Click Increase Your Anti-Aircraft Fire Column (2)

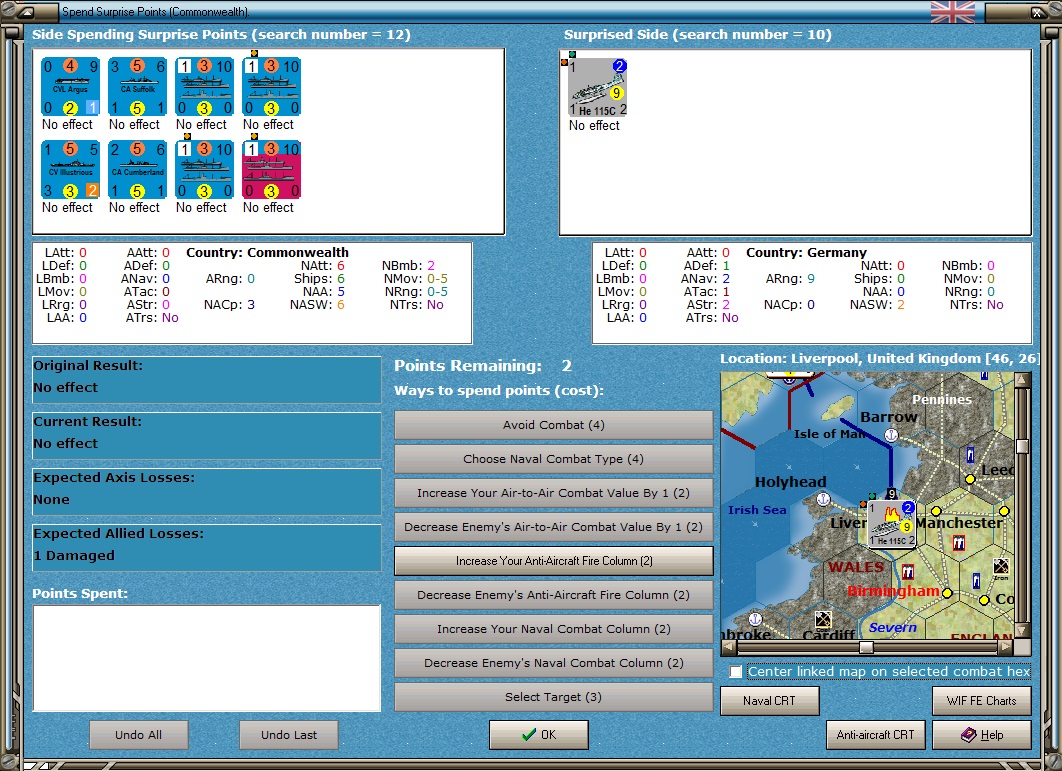(x=553, y=561)
